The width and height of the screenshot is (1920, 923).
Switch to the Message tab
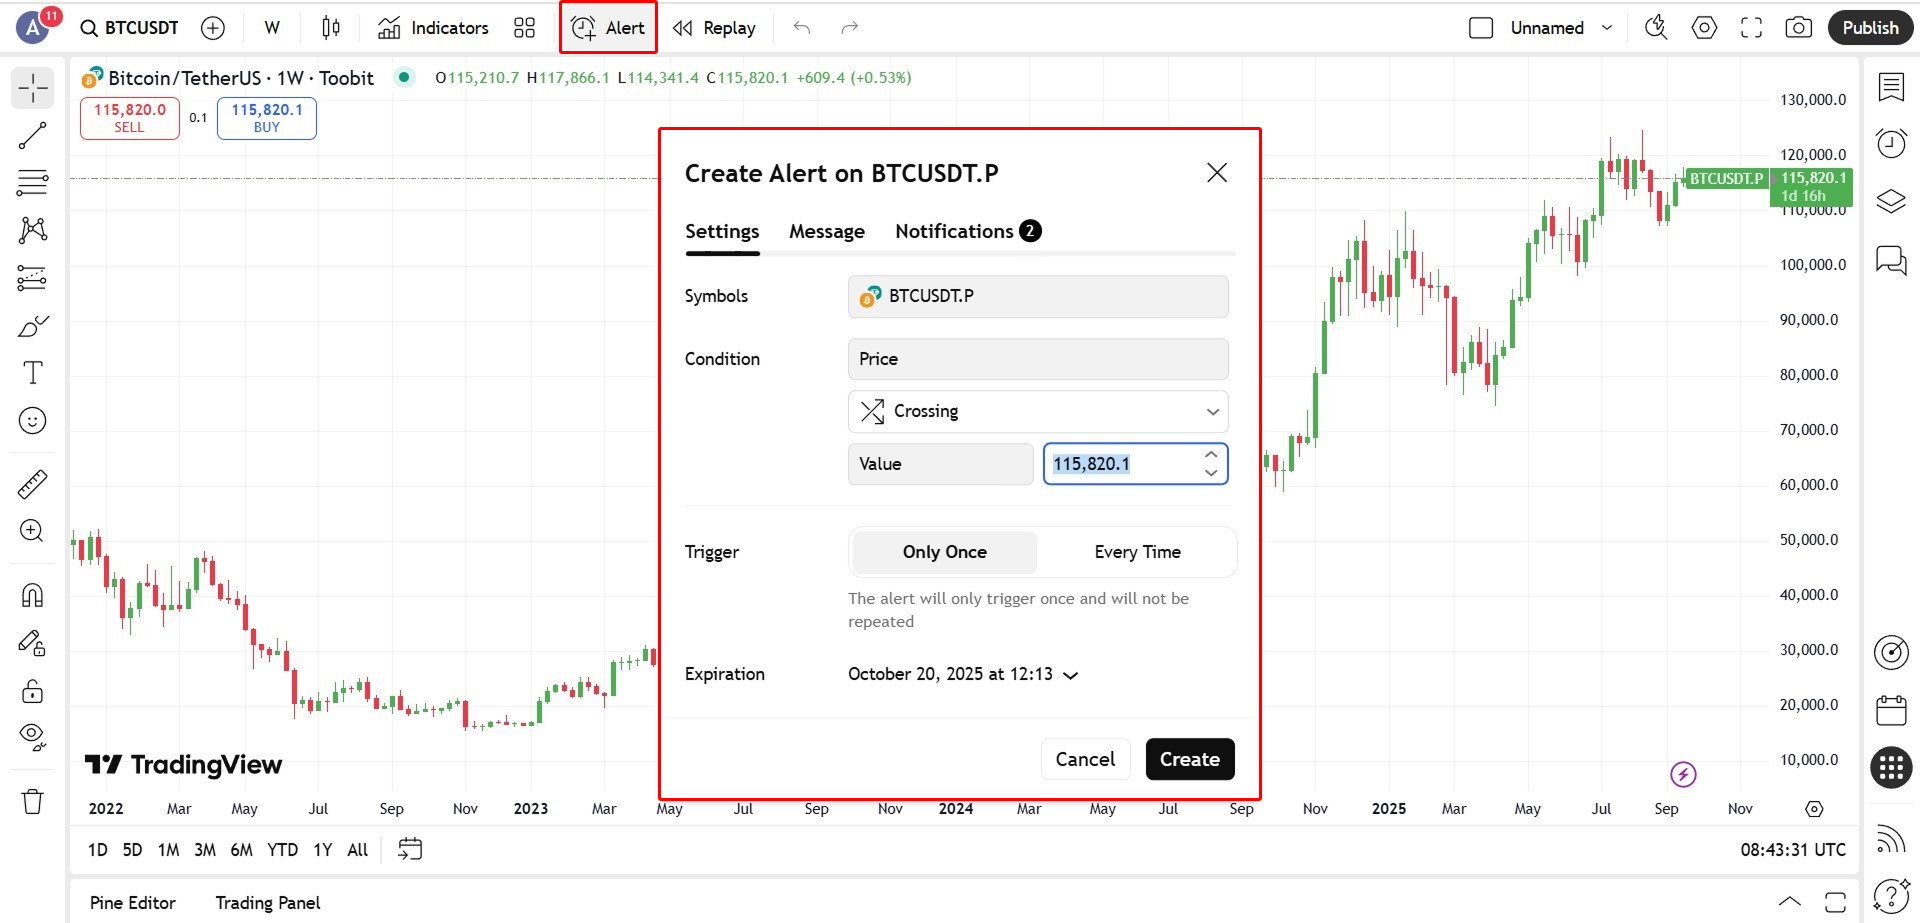coord(826,232)
